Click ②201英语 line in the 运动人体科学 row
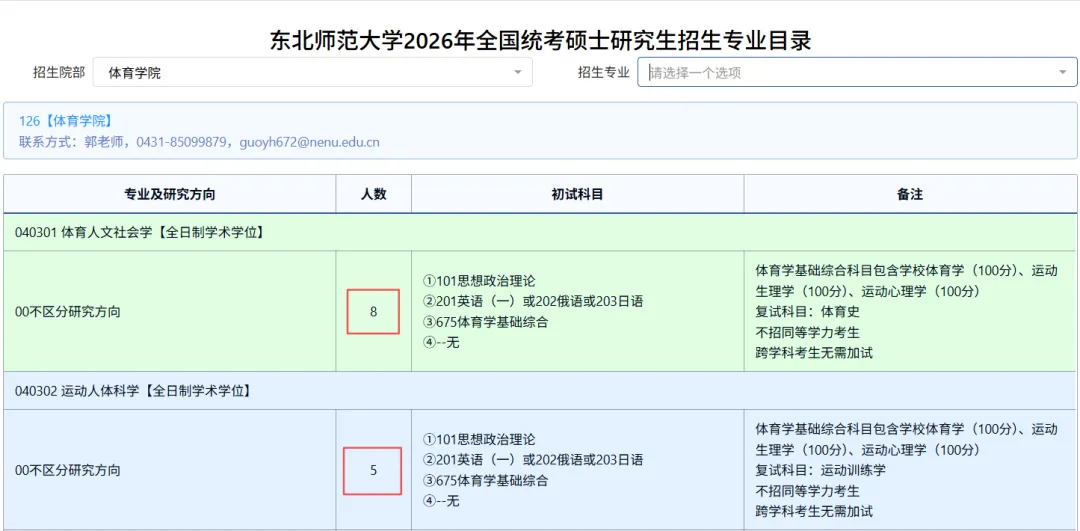 532,459
